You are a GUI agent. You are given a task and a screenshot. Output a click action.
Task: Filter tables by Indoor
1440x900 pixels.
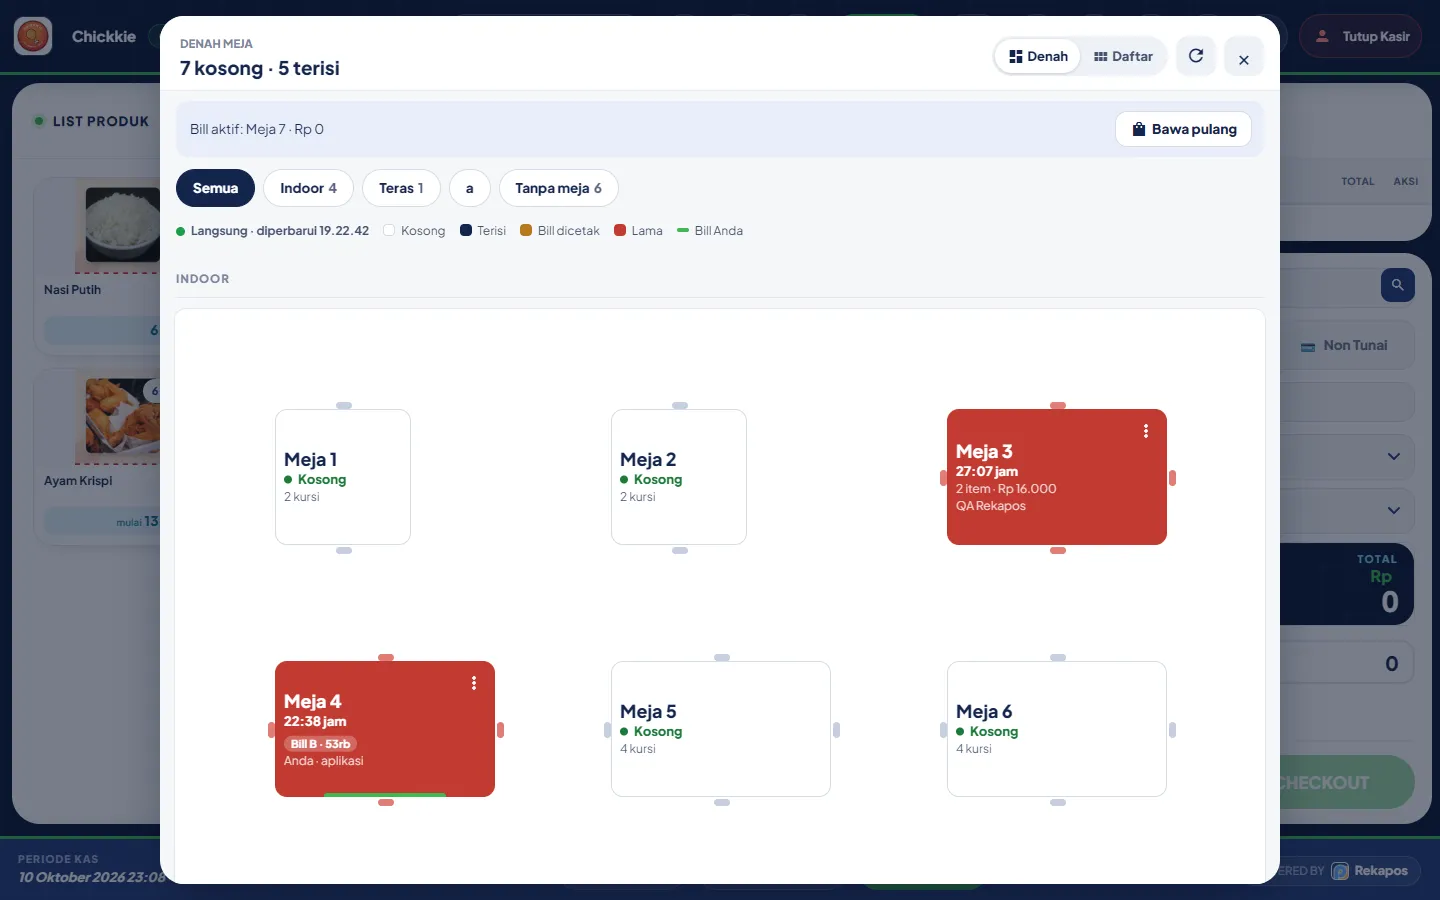[308, 188]
